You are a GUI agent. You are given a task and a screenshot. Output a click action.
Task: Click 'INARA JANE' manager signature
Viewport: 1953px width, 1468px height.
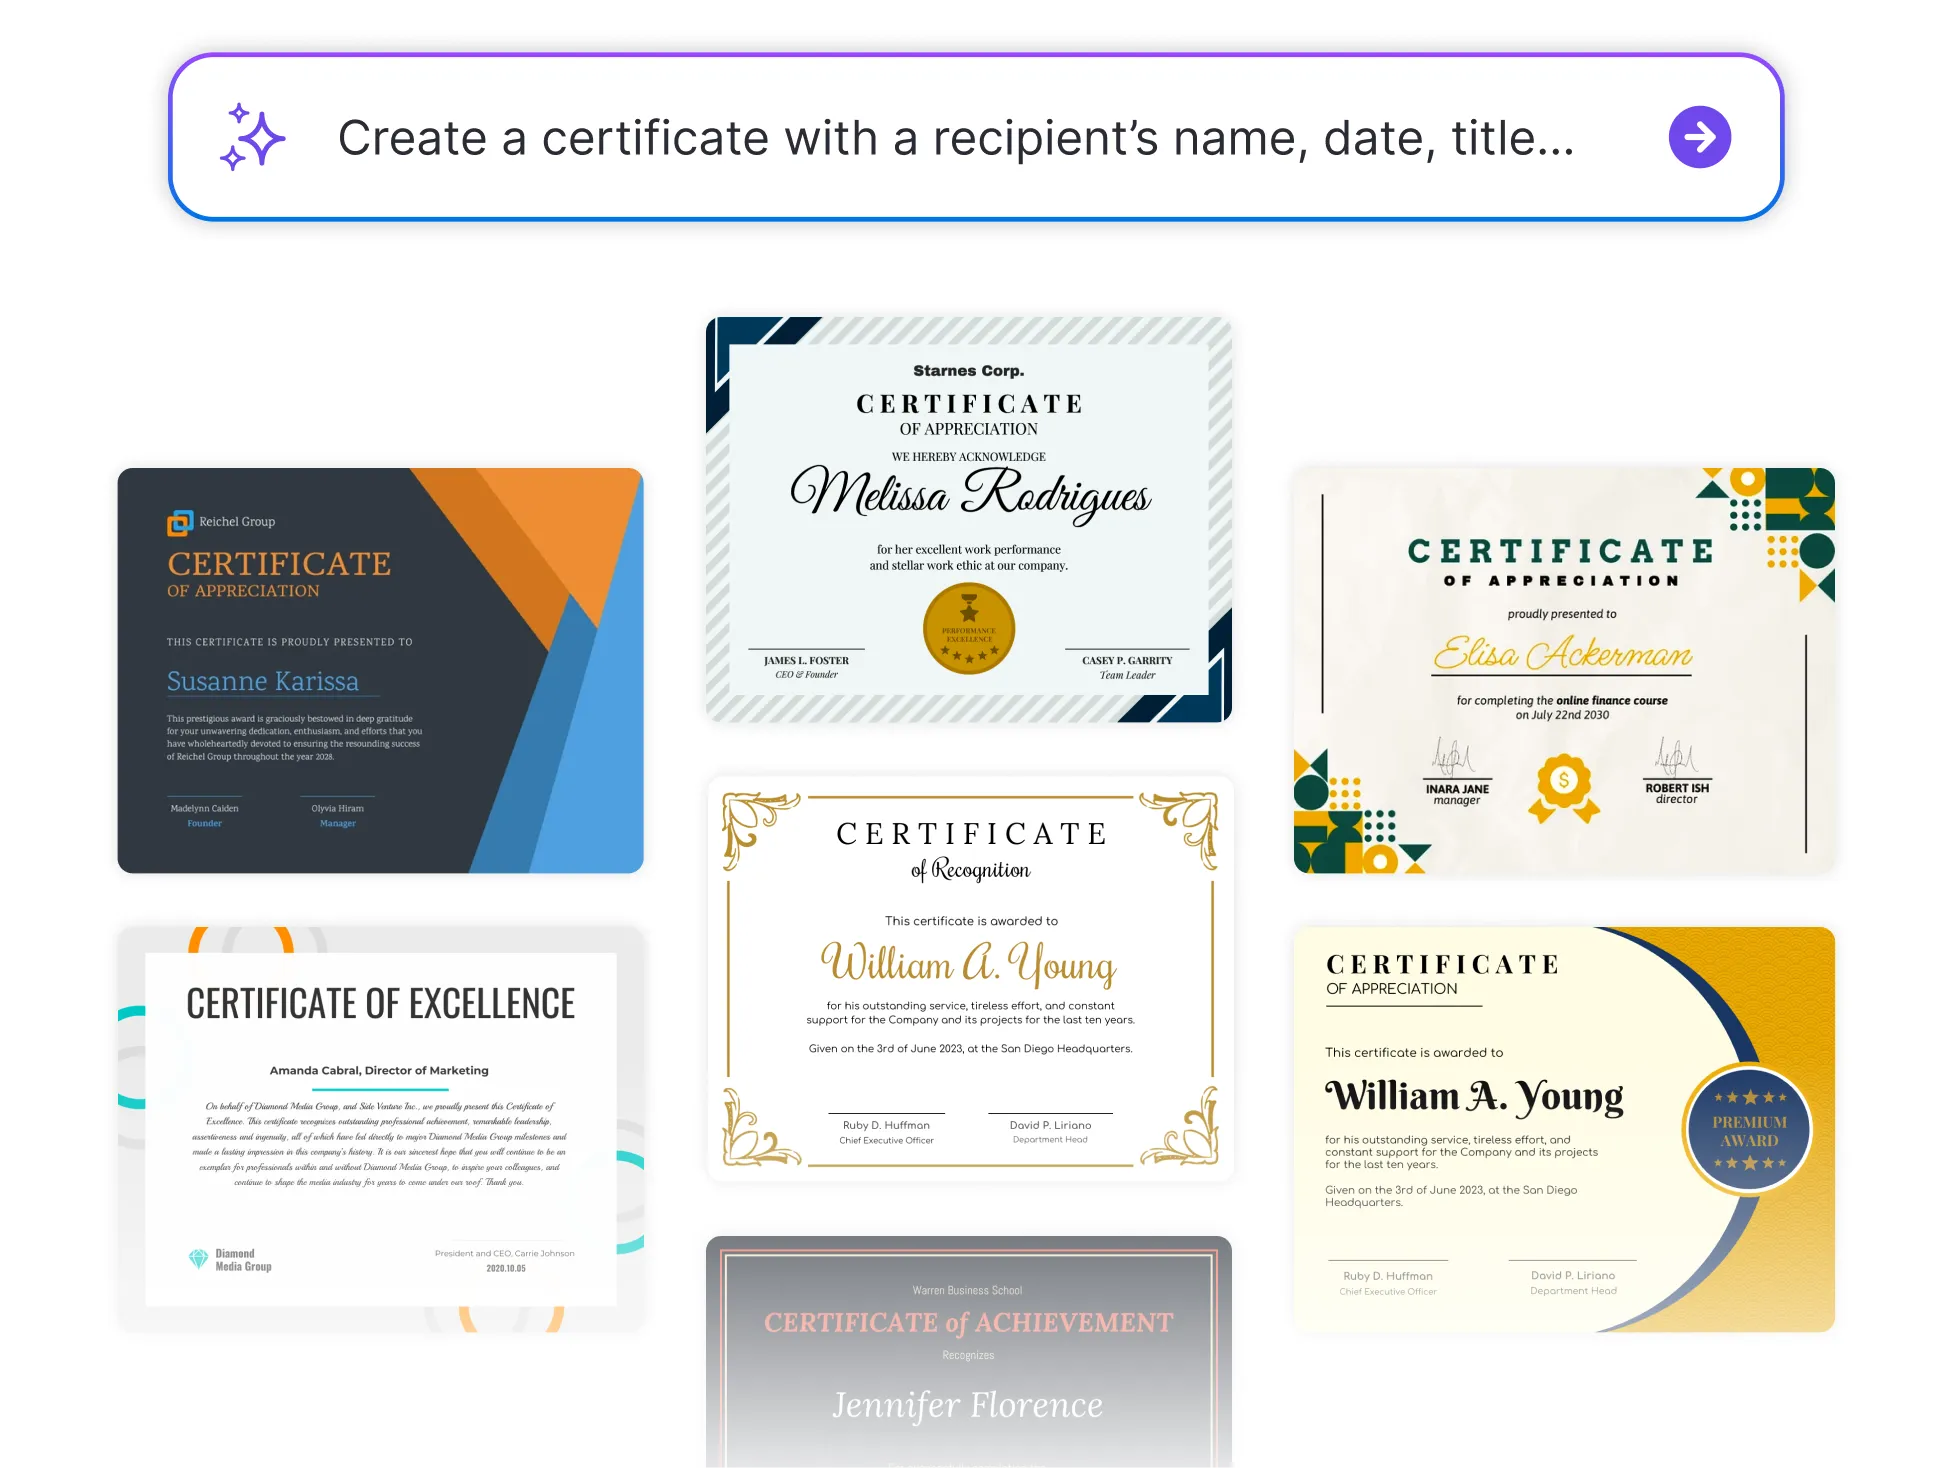[1457, 789]
